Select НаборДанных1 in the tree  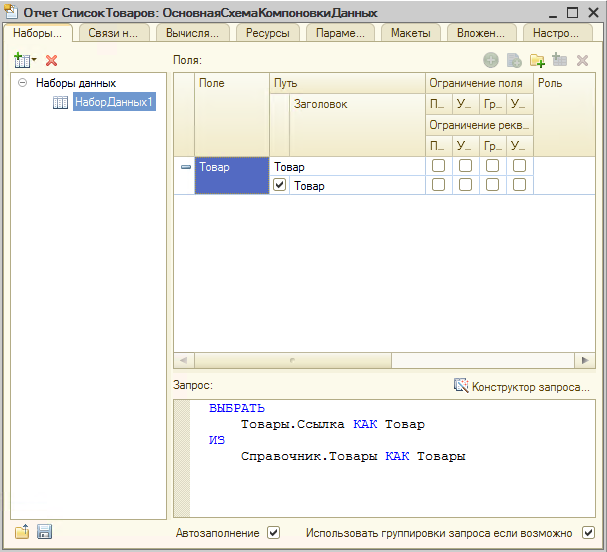tap(114, 102)
